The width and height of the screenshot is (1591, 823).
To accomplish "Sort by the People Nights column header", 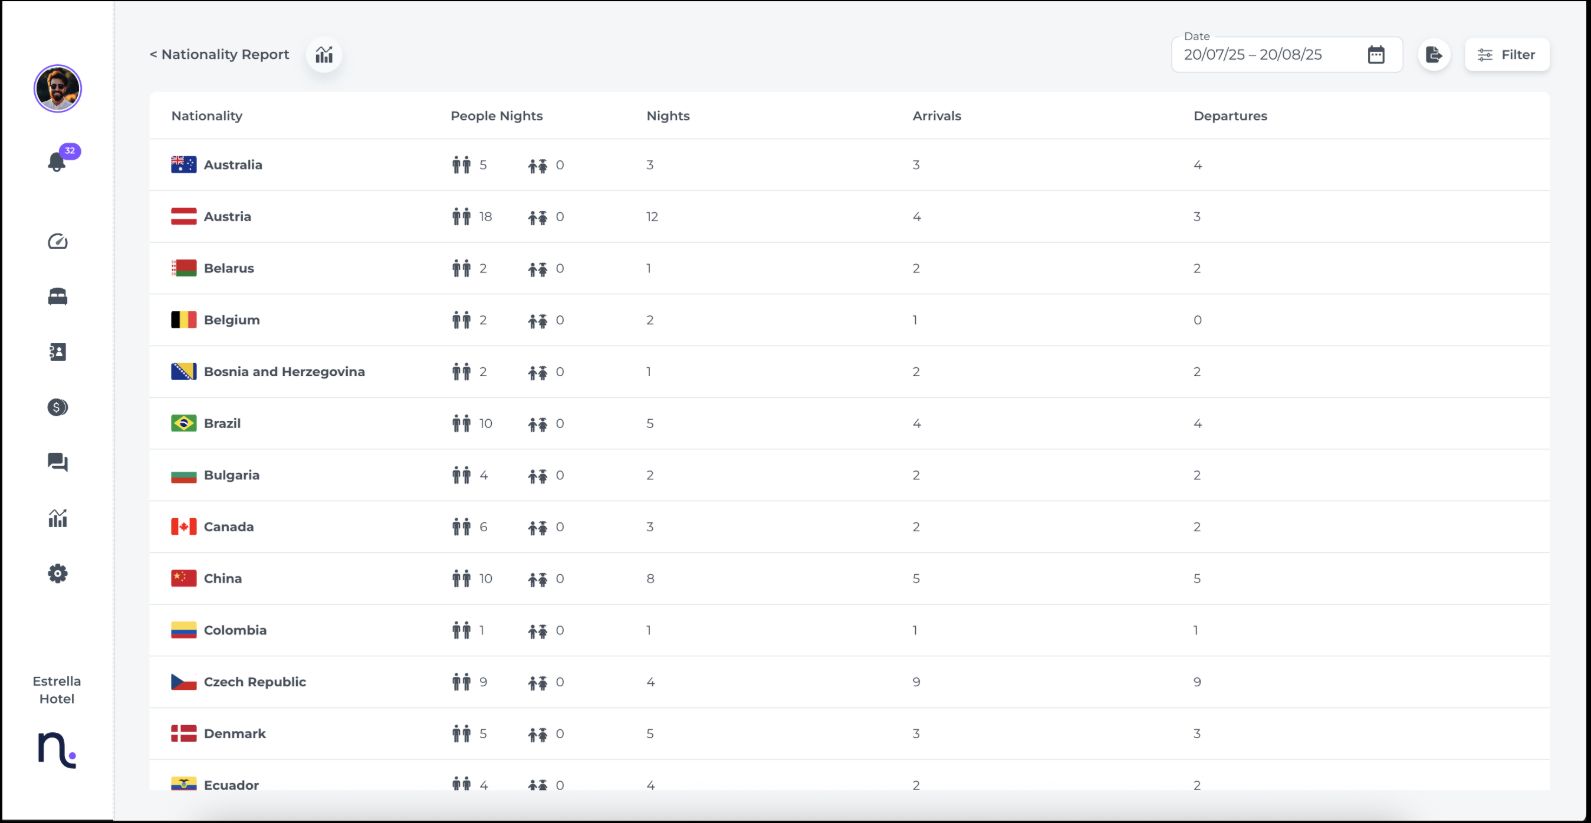I will coord(496,116).
